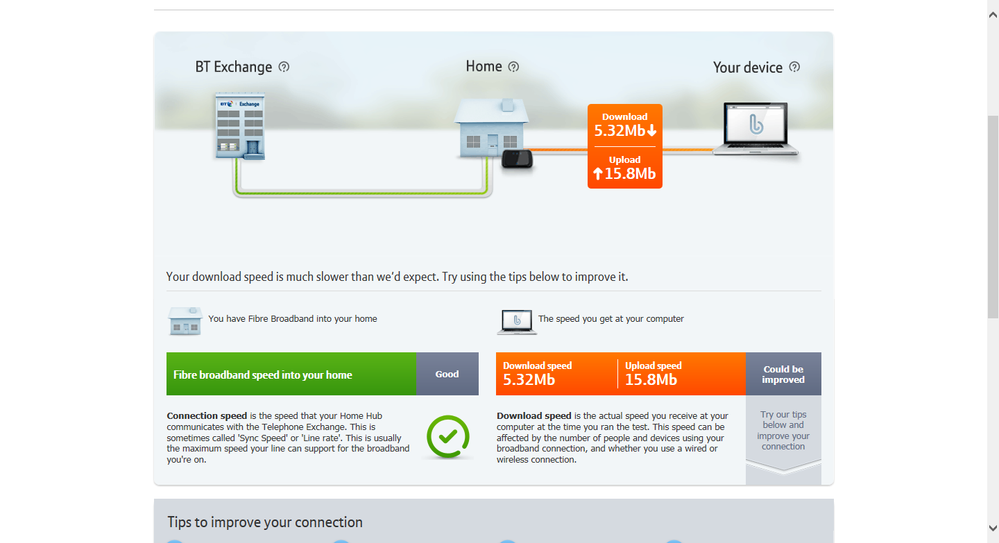
Task: Click the Your device heading text
Action: [747, 68]
